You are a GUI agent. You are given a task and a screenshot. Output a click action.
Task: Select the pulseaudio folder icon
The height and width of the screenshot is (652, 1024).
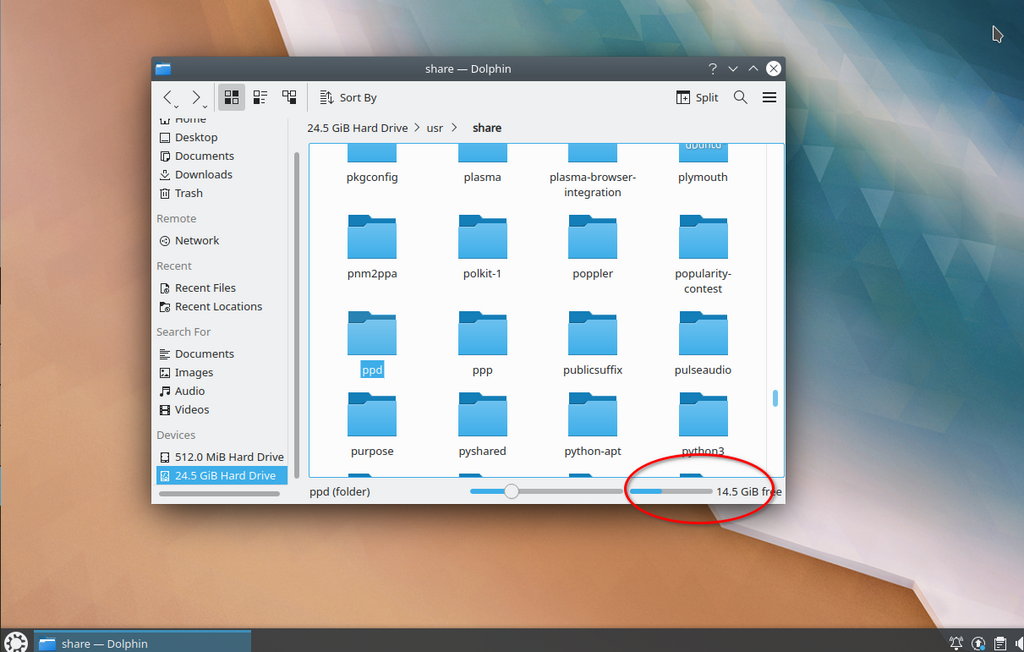[703, 333]
